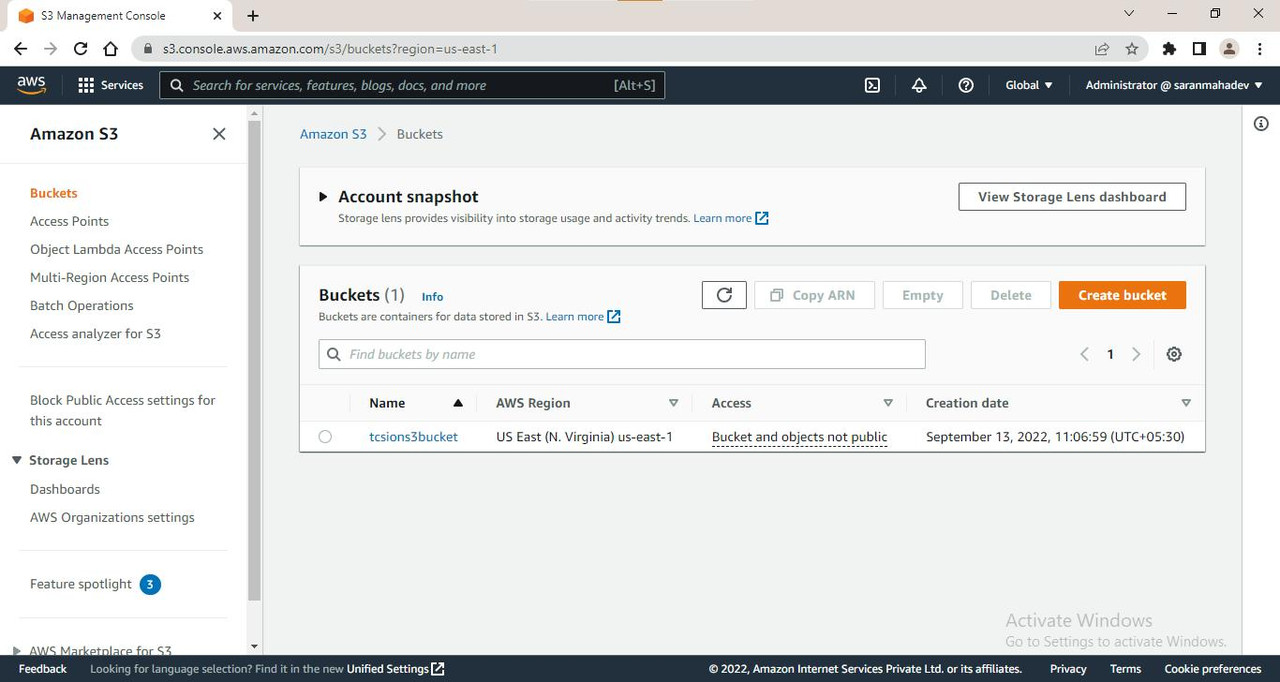Open Buckets in the sidebar

54,193
